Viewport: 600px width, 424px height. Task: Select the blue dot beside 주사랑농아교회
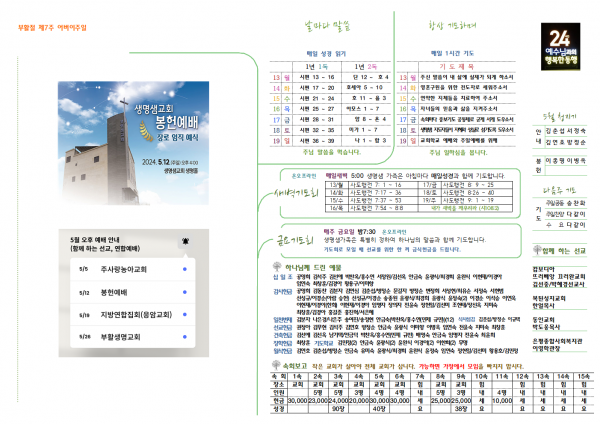pyautogui.click(x=185, y=269)
